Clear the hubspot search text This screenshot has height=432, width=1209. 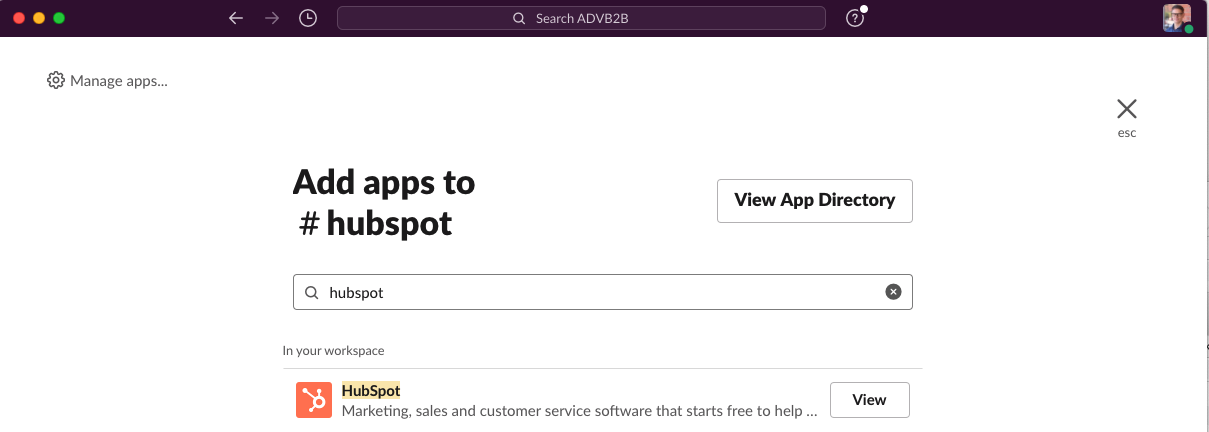[x=893, y=292]
